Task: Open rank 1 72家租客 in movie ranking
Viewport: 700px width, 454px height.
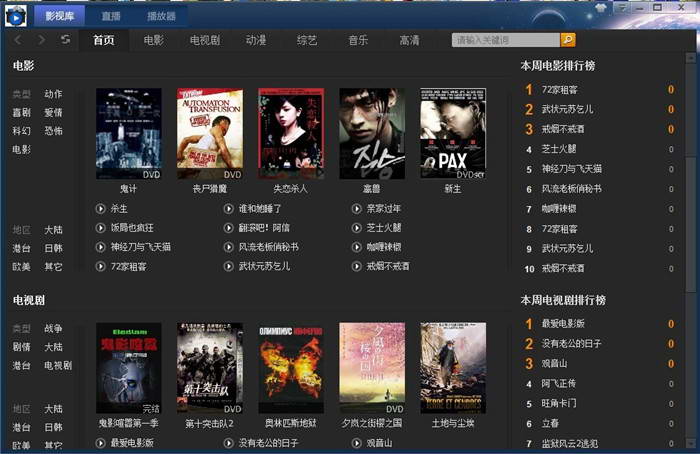Action: click(x=560, y=90)
